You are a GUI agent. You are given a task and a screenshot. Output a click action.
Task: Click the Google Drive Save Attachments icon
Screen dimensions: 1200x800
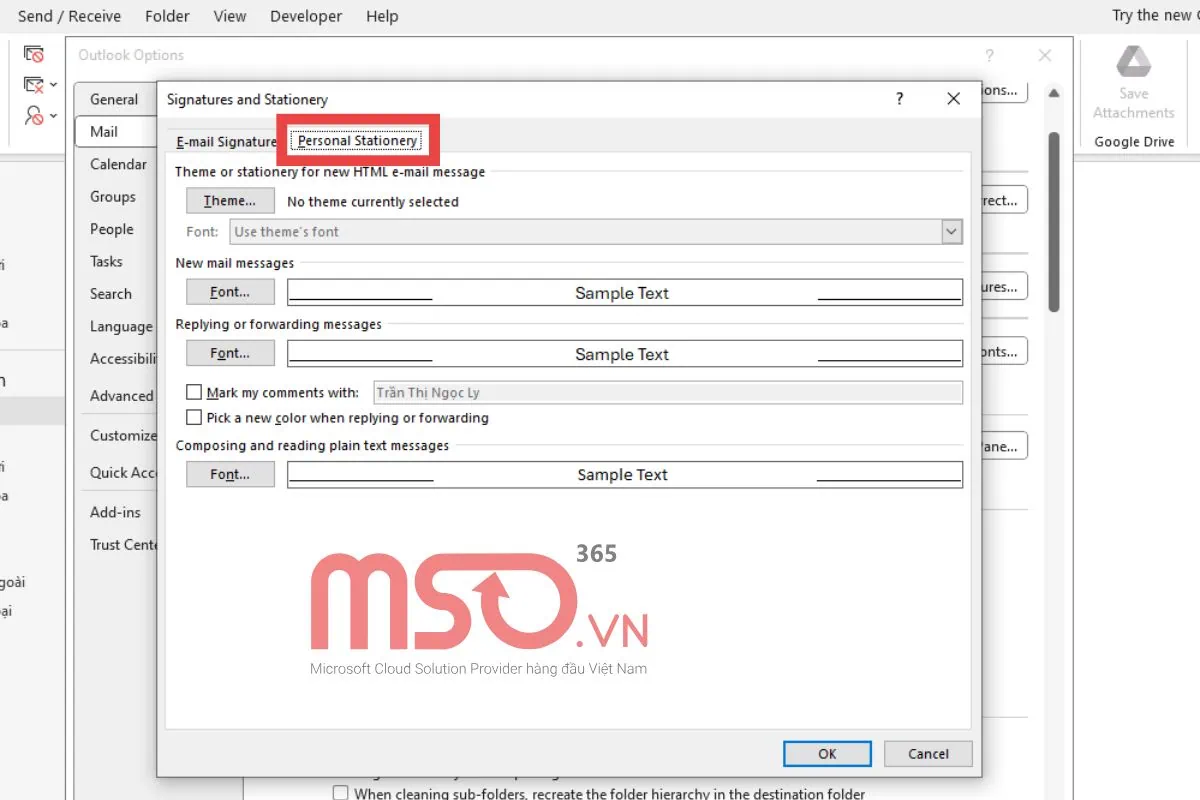(x=1133, y=62)
